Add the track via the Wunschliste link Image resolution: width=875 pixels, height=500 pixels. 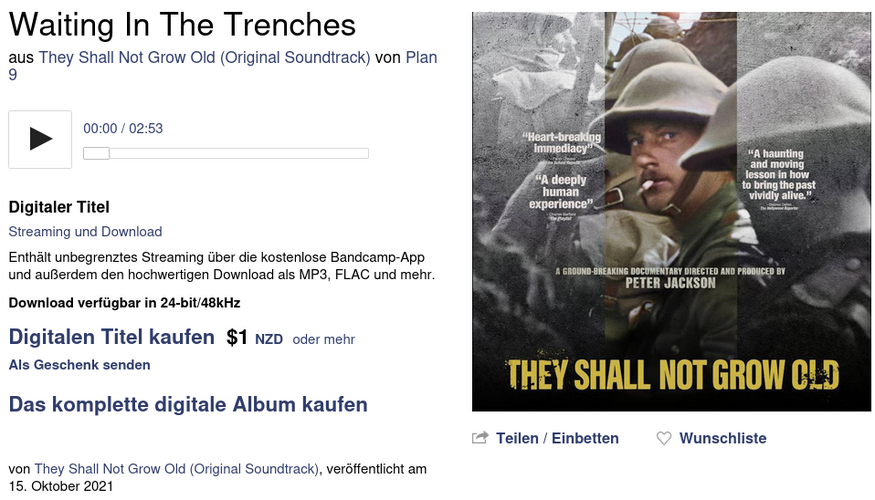click(723, 438)
